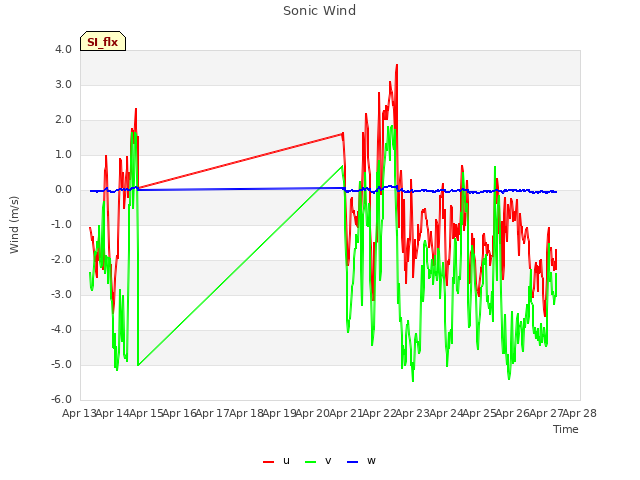Click the 4.0 y-axis tick label
This screenshot has width=640, height=480.
coord(63,49)
